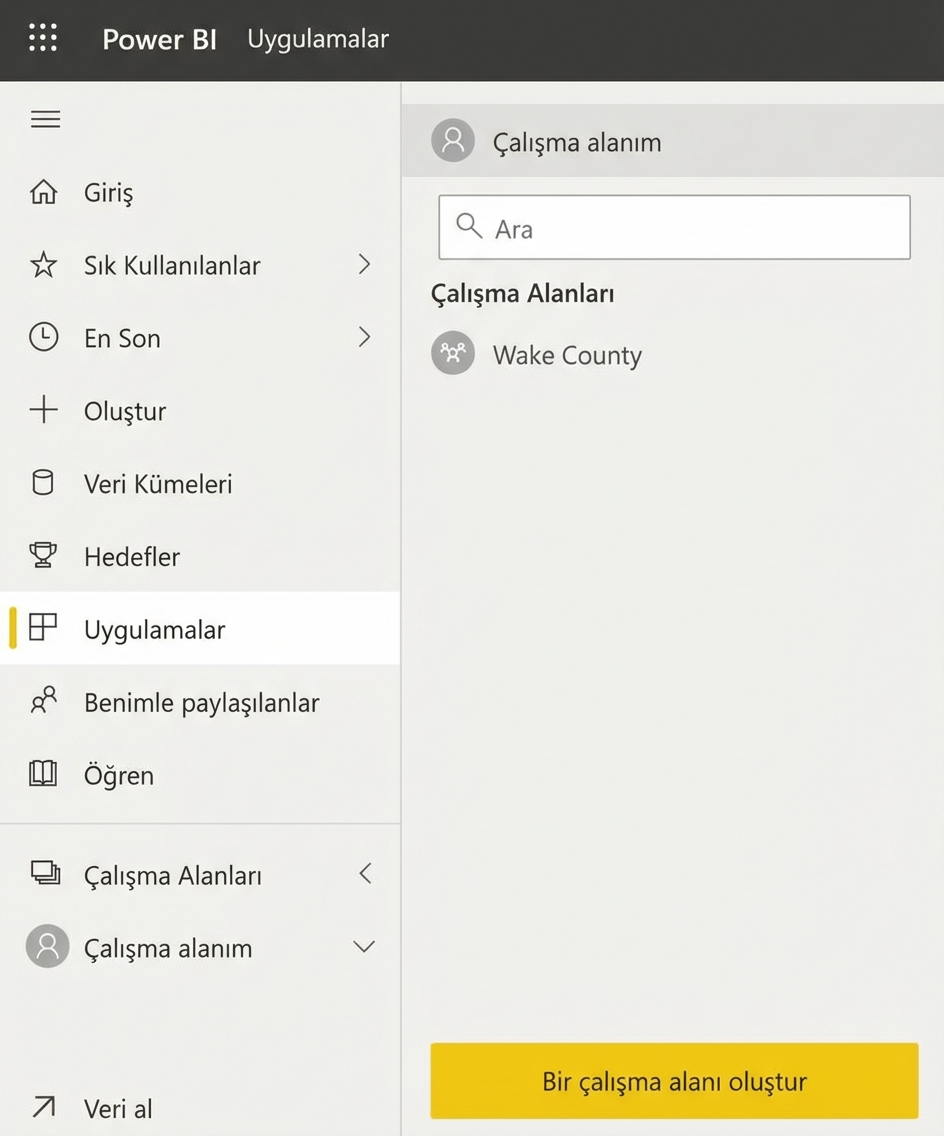Collapse the Çalışma Alanları panel chevron
The height and width of the screenshot is (1136, 944).
[364, 874]
